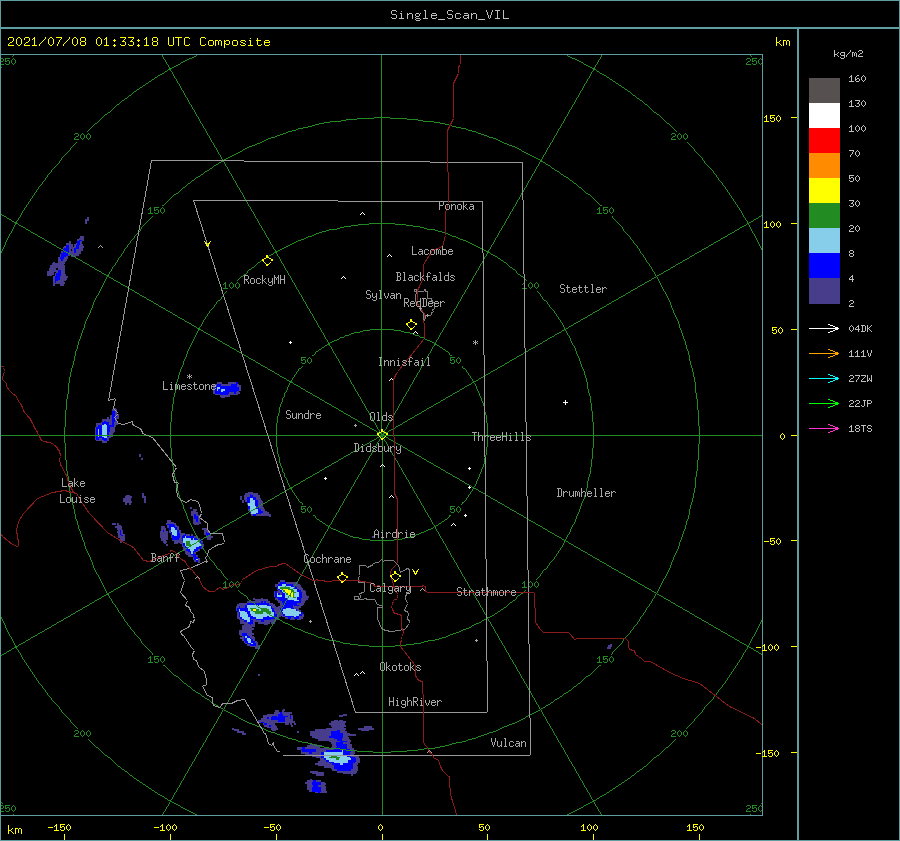
Task: Click the Lake Louise label
Action: pyautogui.click(x=77, y=491)
